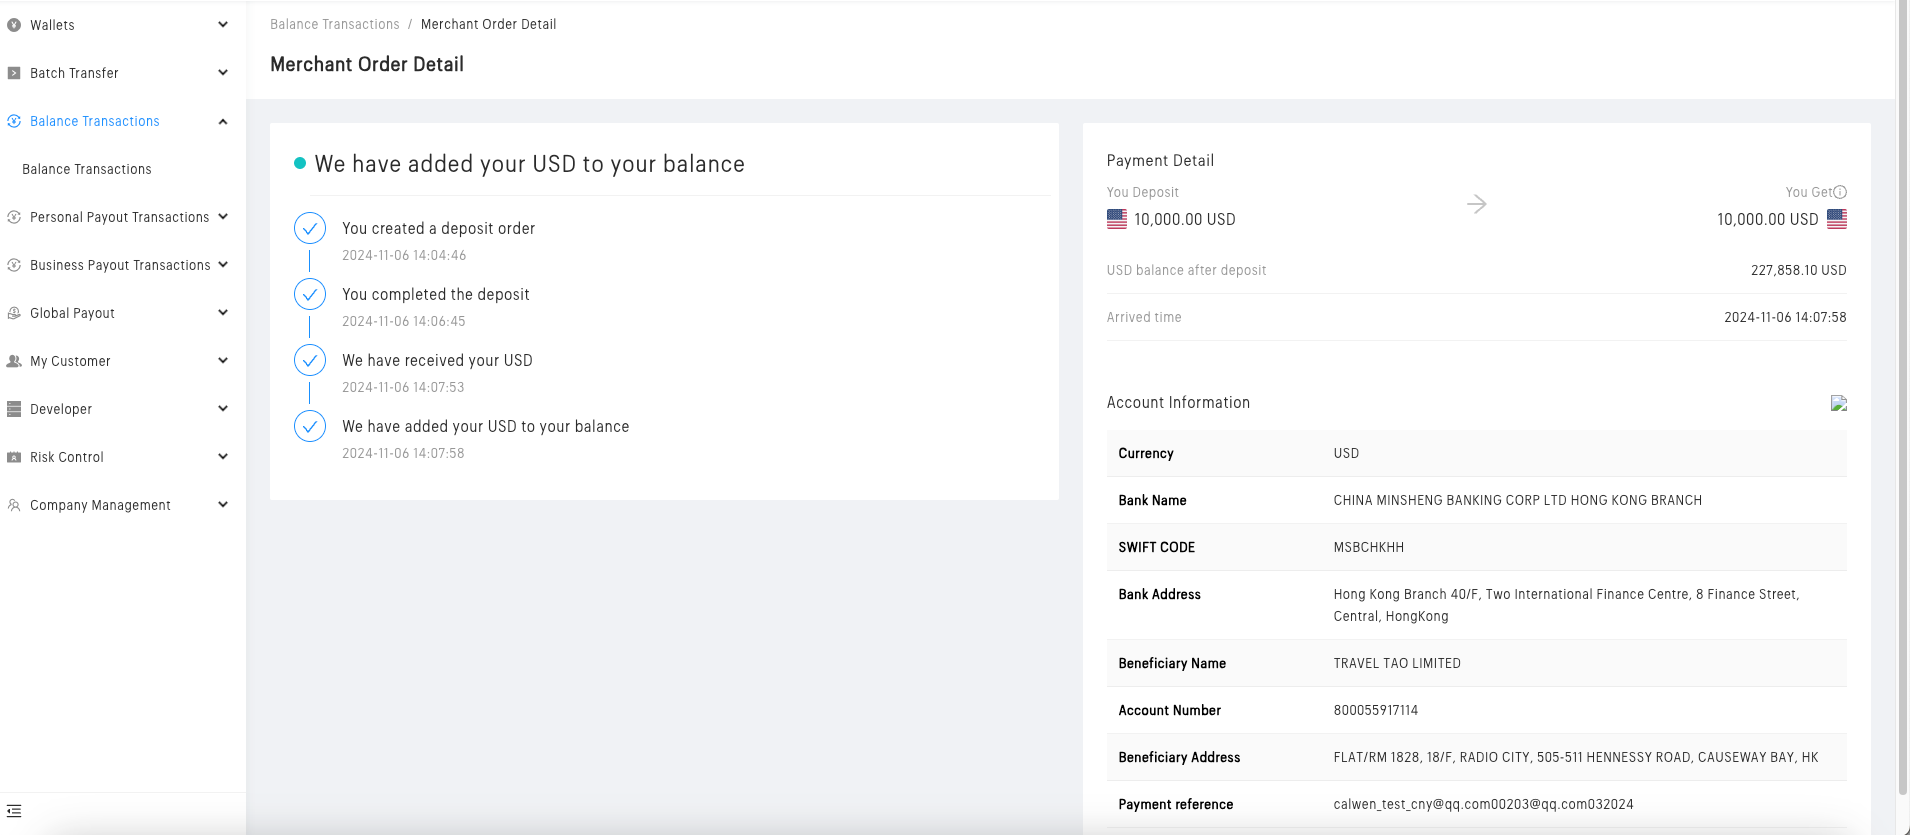Collapse the Balance Transactions menu chevron
The width and height of the screenshot is (1910, 835).
pyautogui.click(x=223, y=121)
